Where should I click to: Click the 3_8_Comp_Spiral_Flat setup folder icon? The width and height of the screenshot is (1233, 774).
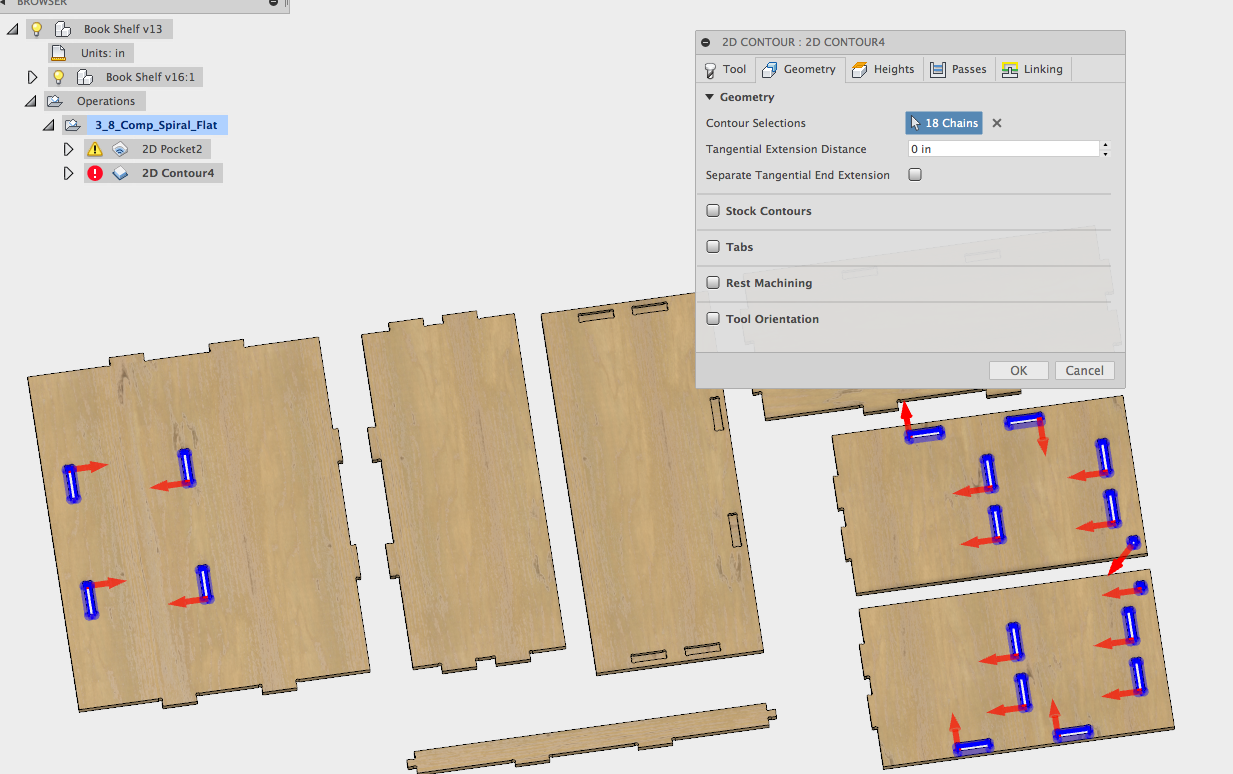coord(73,125)
